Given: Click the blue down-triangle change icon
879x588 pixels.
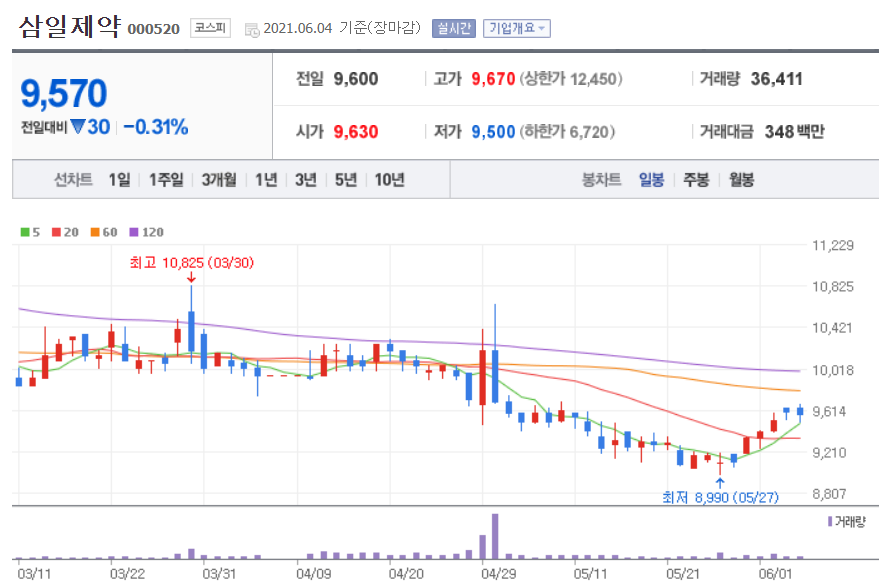Looking at the screenshot, I should tap(78, 127).
